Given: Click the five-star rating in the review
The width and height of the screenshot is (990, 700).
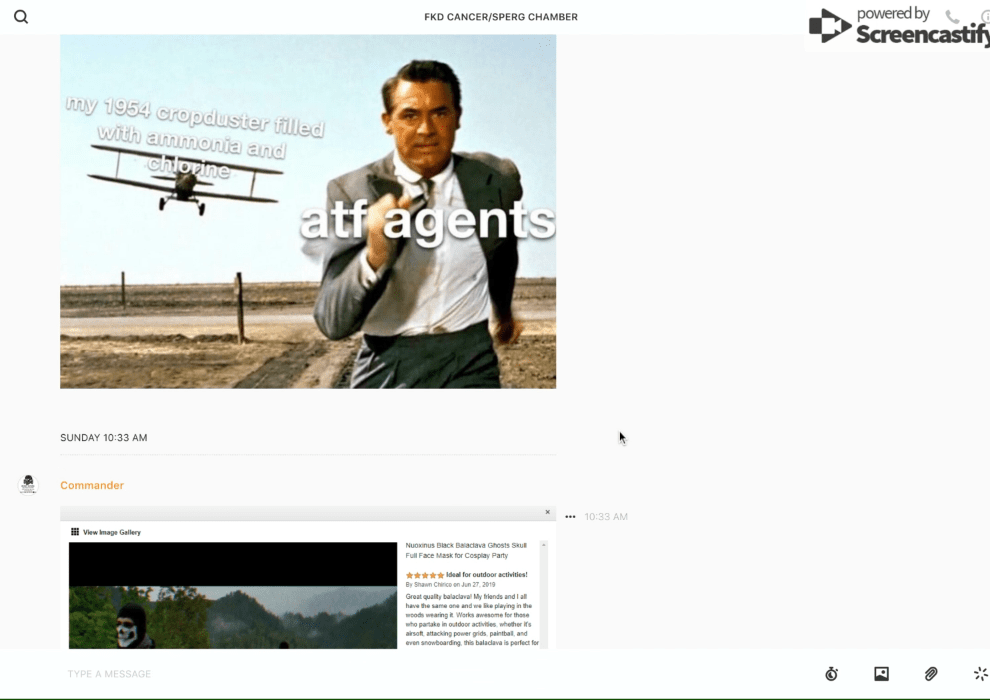Looking at the screenshot, I should point(424,575).
